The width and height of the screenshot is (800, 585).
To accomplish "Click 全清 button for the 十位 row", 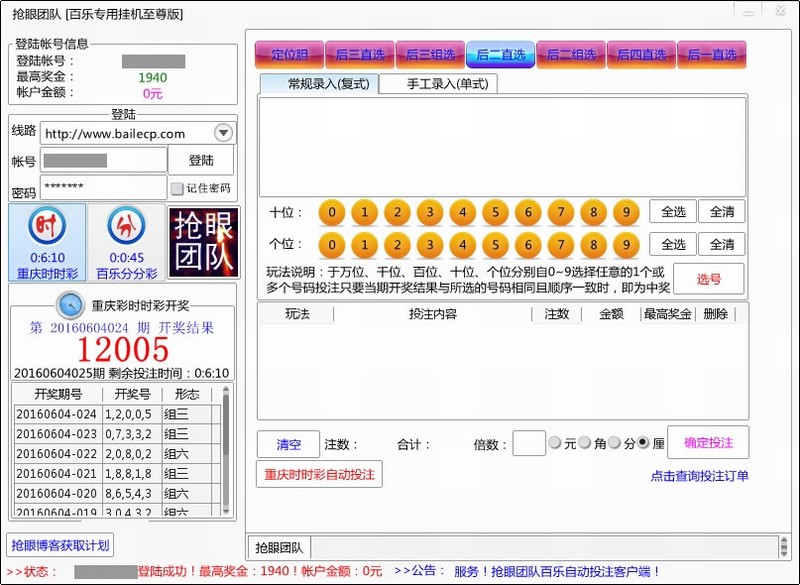I will [722, 212].
